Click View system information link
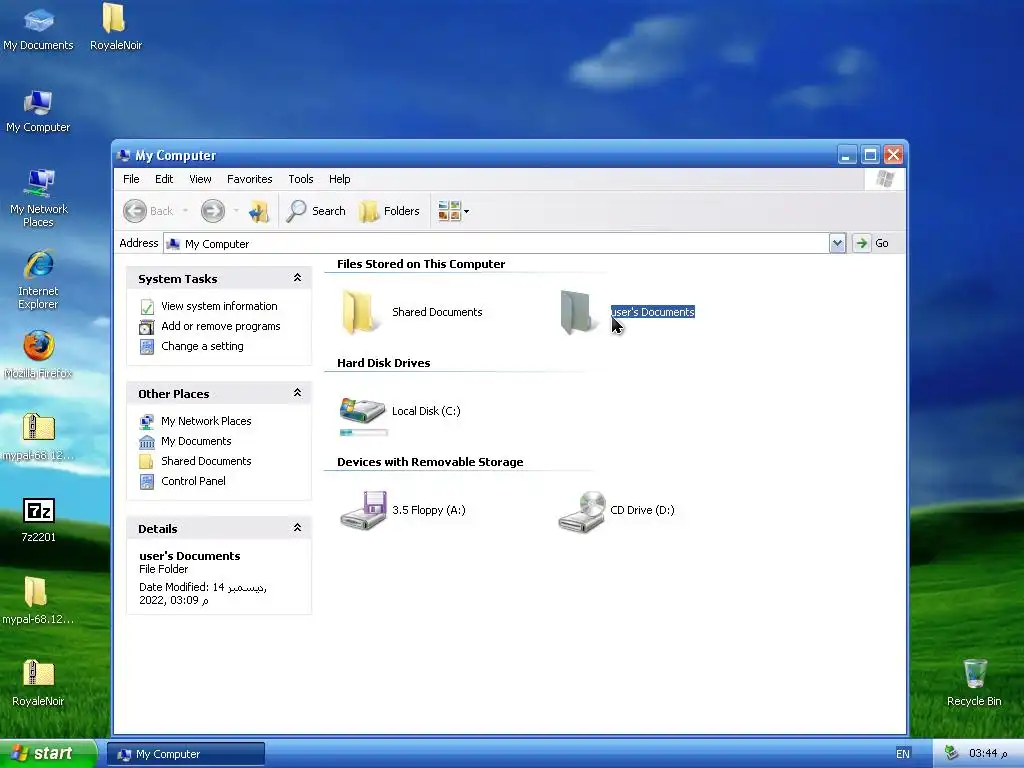Viewport: 1024px width, 768px height. [219, 306]
